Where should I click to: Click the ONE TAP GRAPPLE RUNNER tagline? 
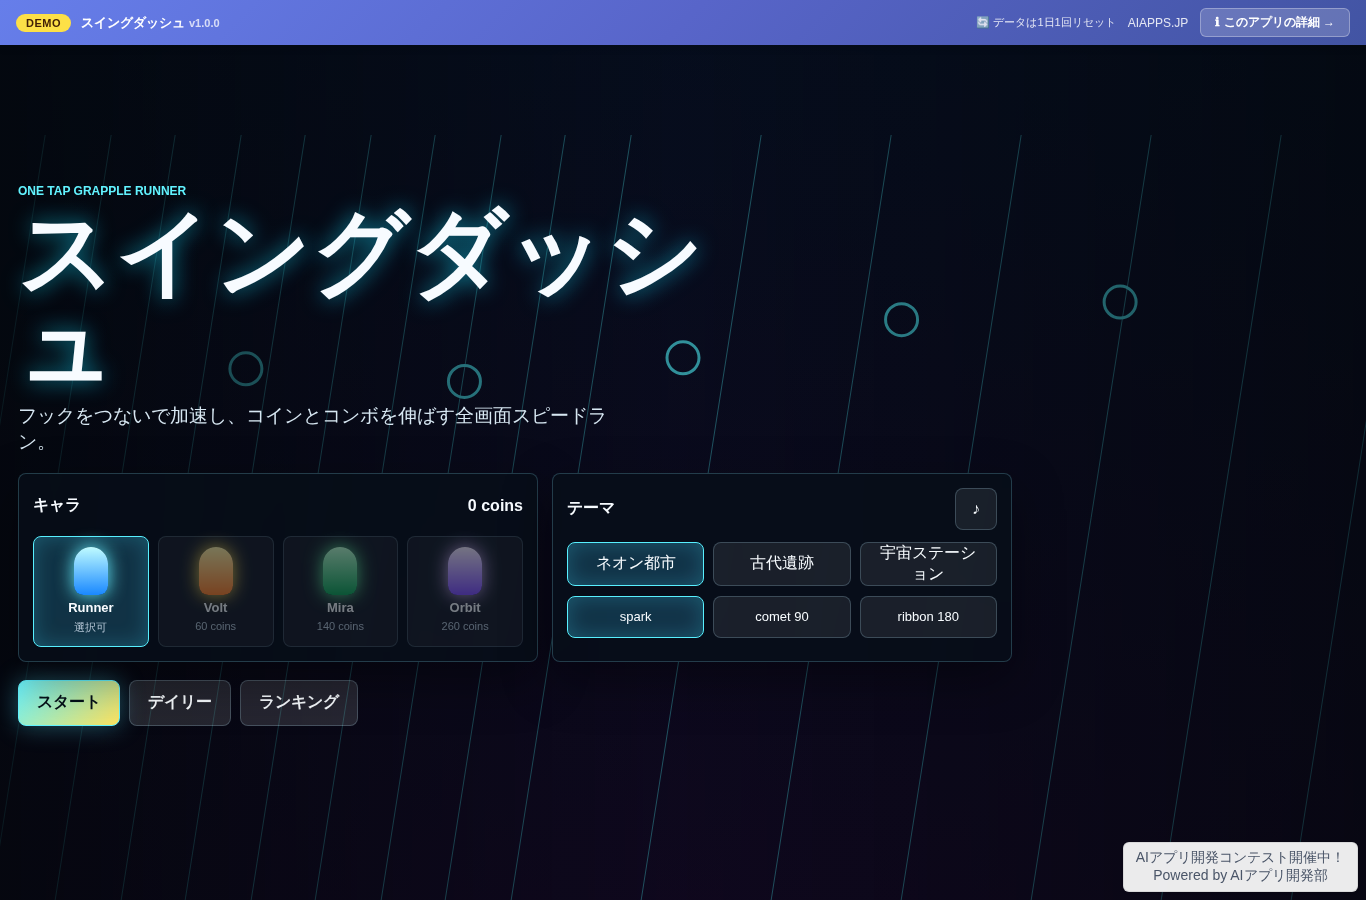[x=102, y=191]
